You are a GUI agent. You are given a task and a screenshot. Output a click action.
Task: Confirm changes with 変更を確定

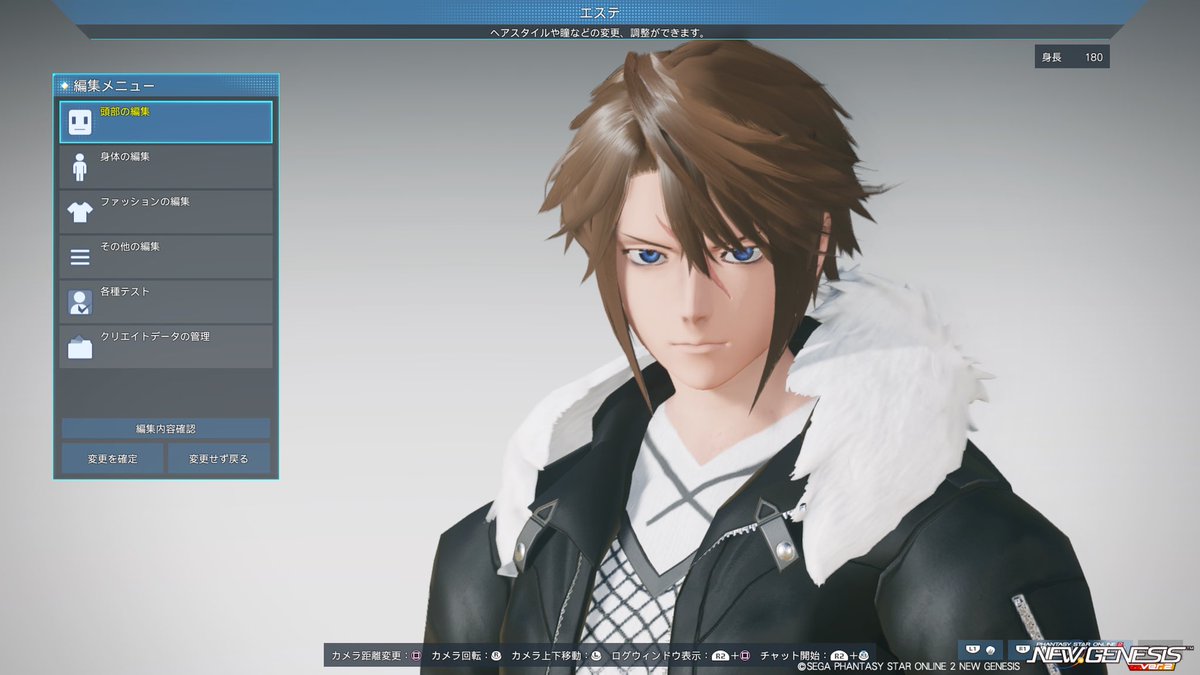[112, 459]
